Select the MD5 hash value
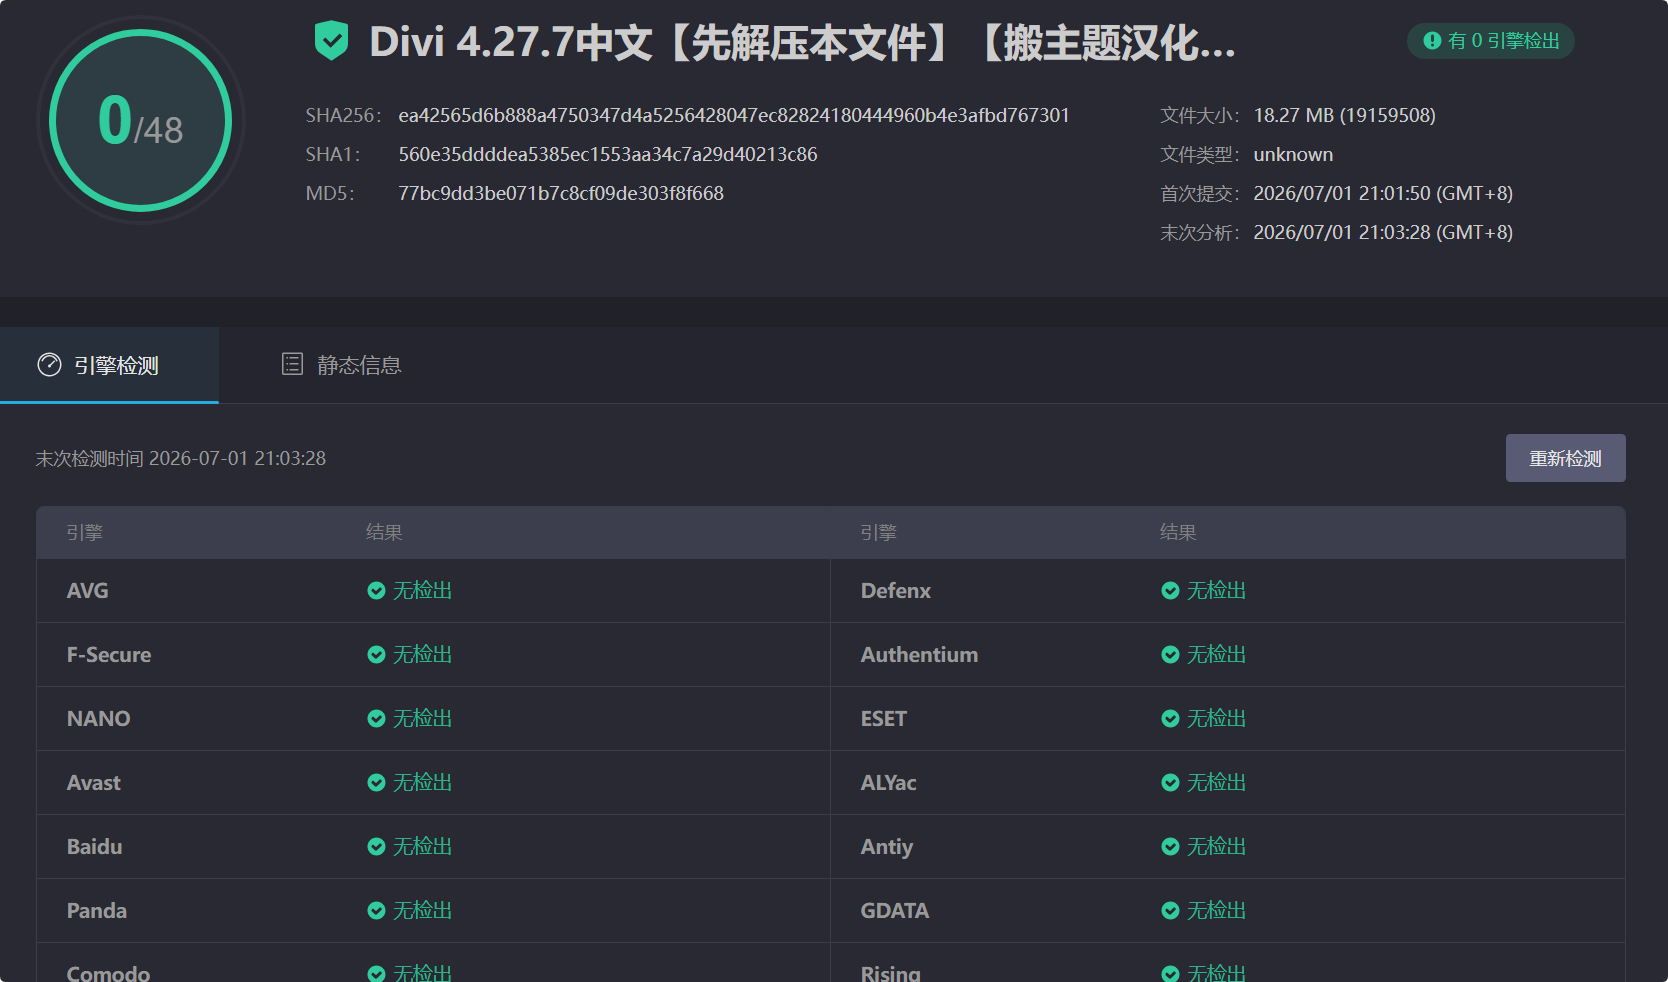Screen dimensions: 1668x982 point(561,194)
